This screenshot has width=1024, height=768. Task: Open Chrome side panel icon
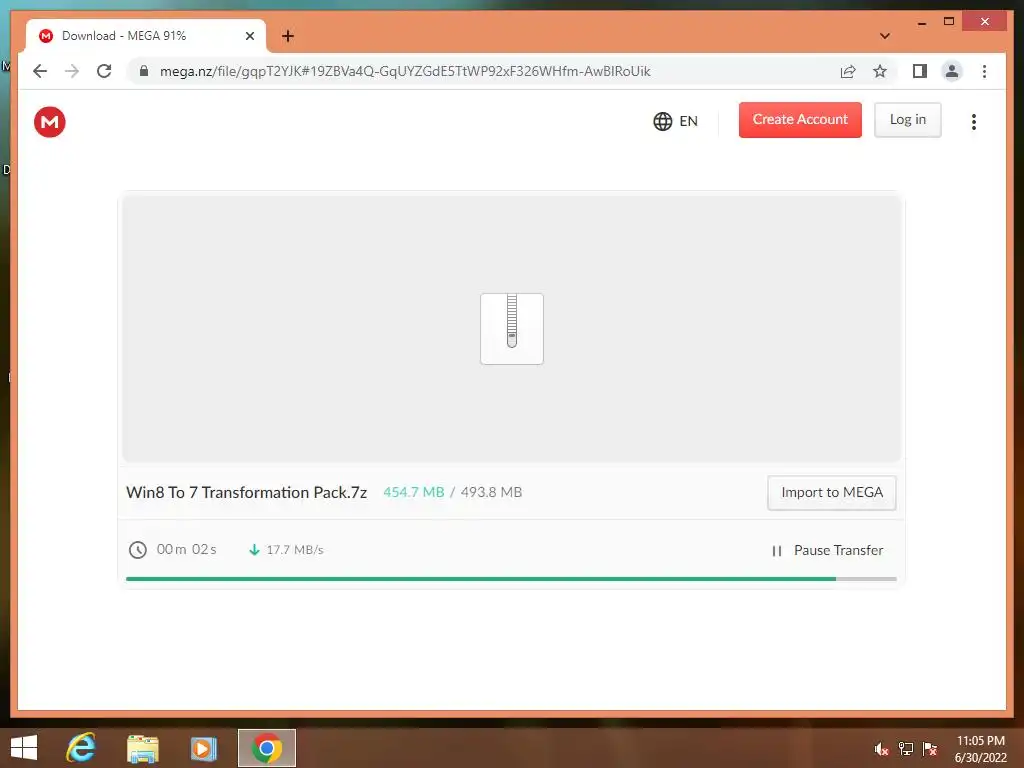tap(920, 71)
